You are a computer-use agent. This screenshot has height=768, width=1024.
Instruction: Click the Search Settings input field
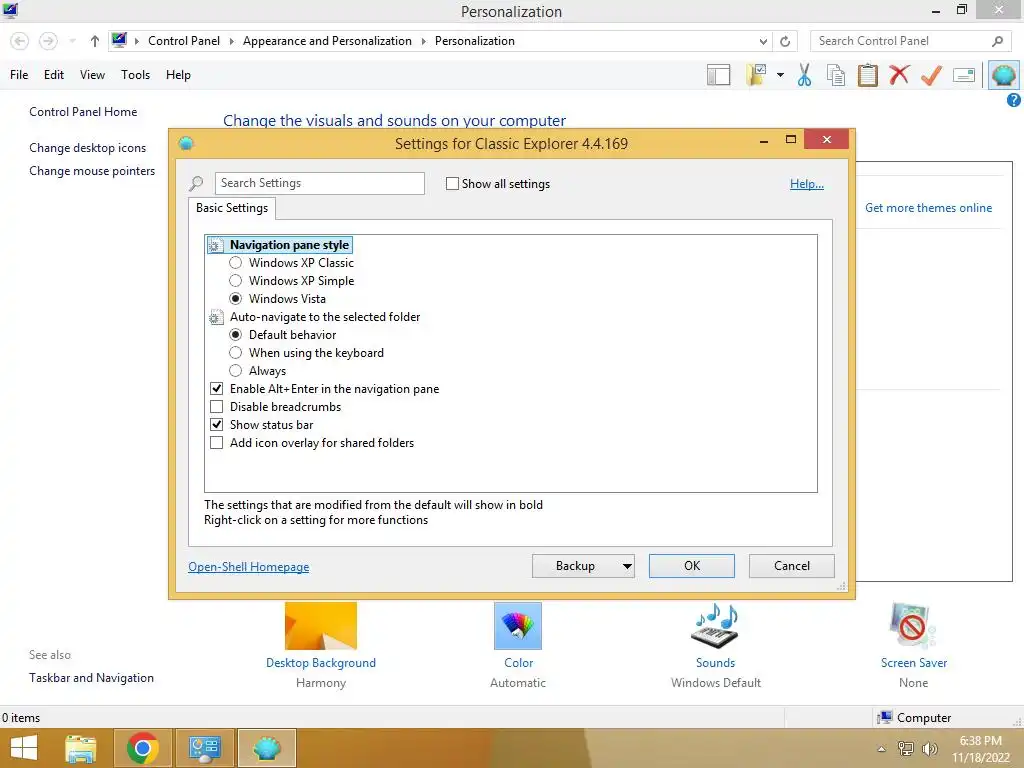click(319, 184)
